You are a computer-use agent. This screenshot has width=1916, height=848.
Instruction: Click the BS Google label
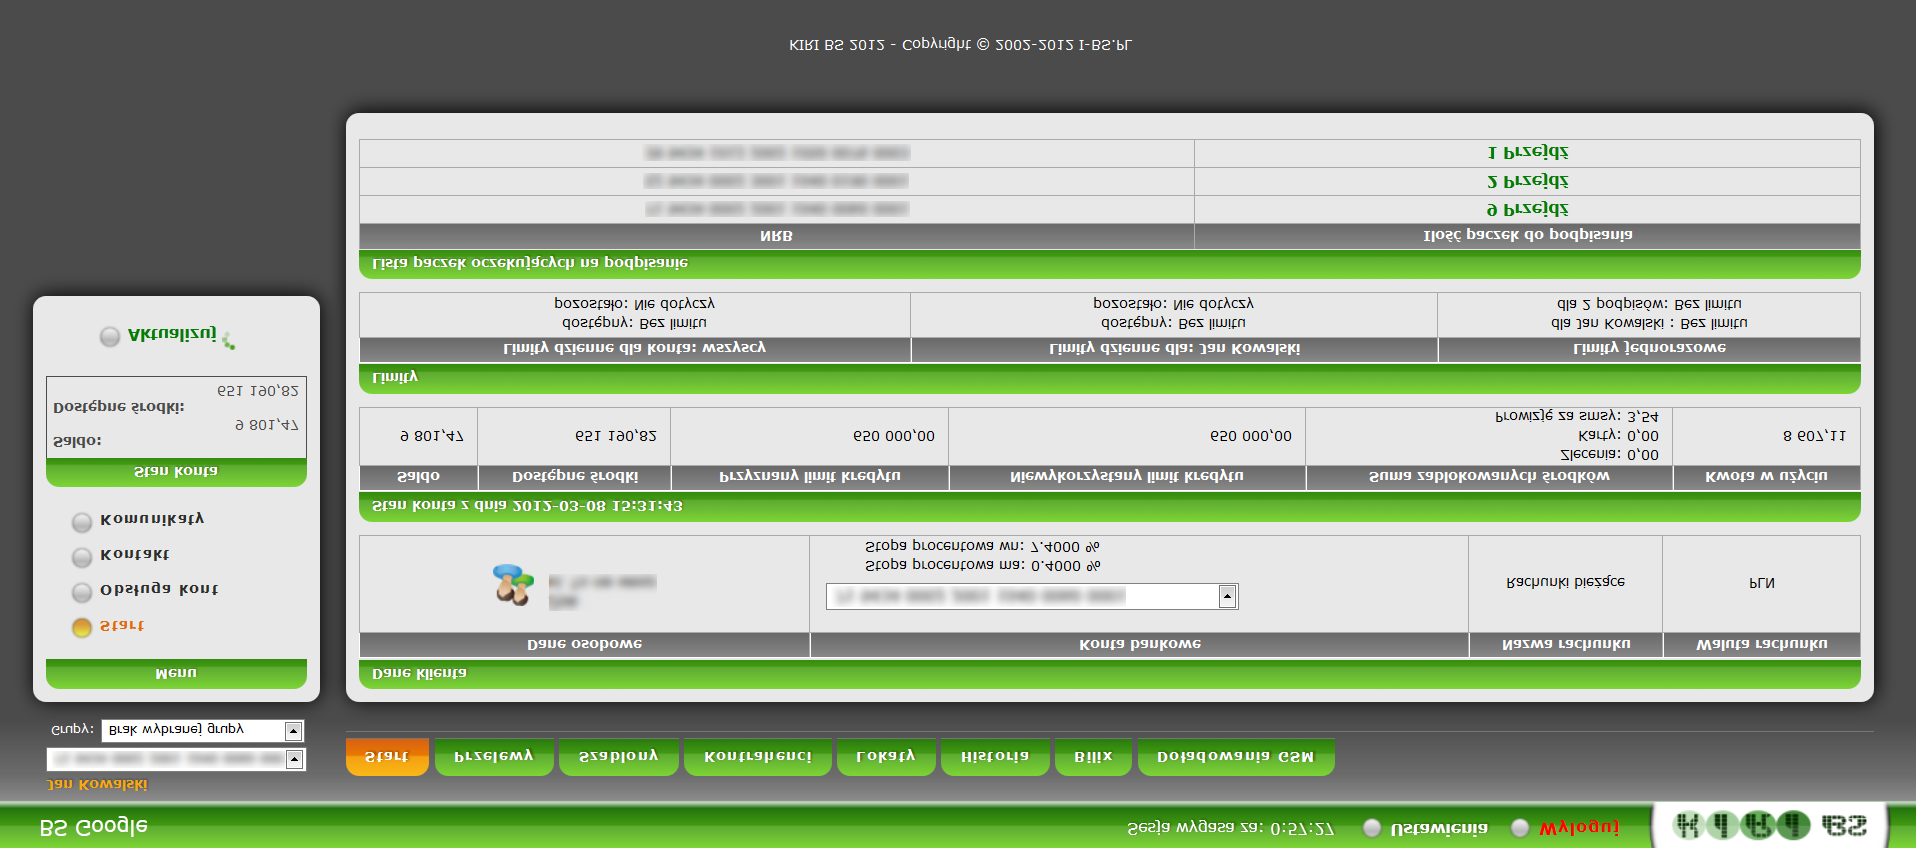point(93,827)
